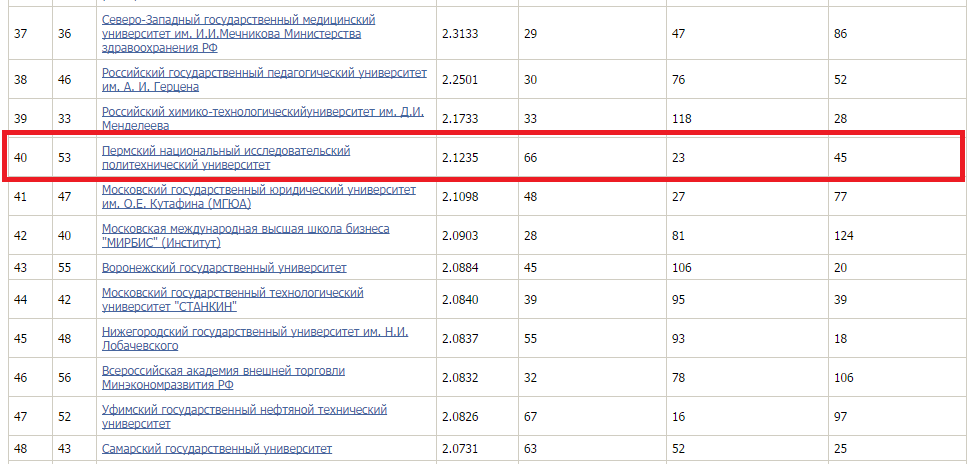Click rank 48 in Самарский row
972x464 pixels.
pyautogui.click(x=20, y=449)
